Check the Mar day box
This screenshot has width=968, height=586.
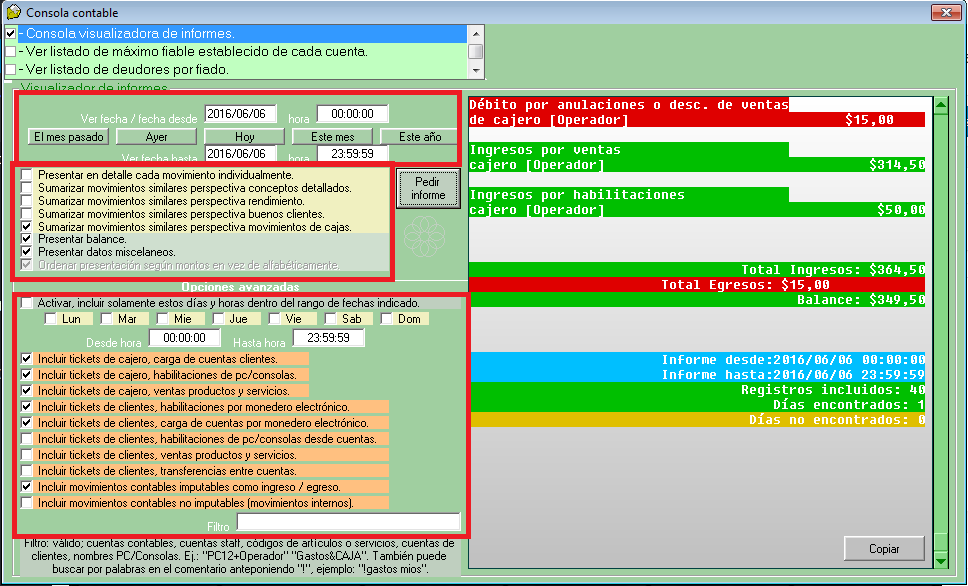coord(107,319)
